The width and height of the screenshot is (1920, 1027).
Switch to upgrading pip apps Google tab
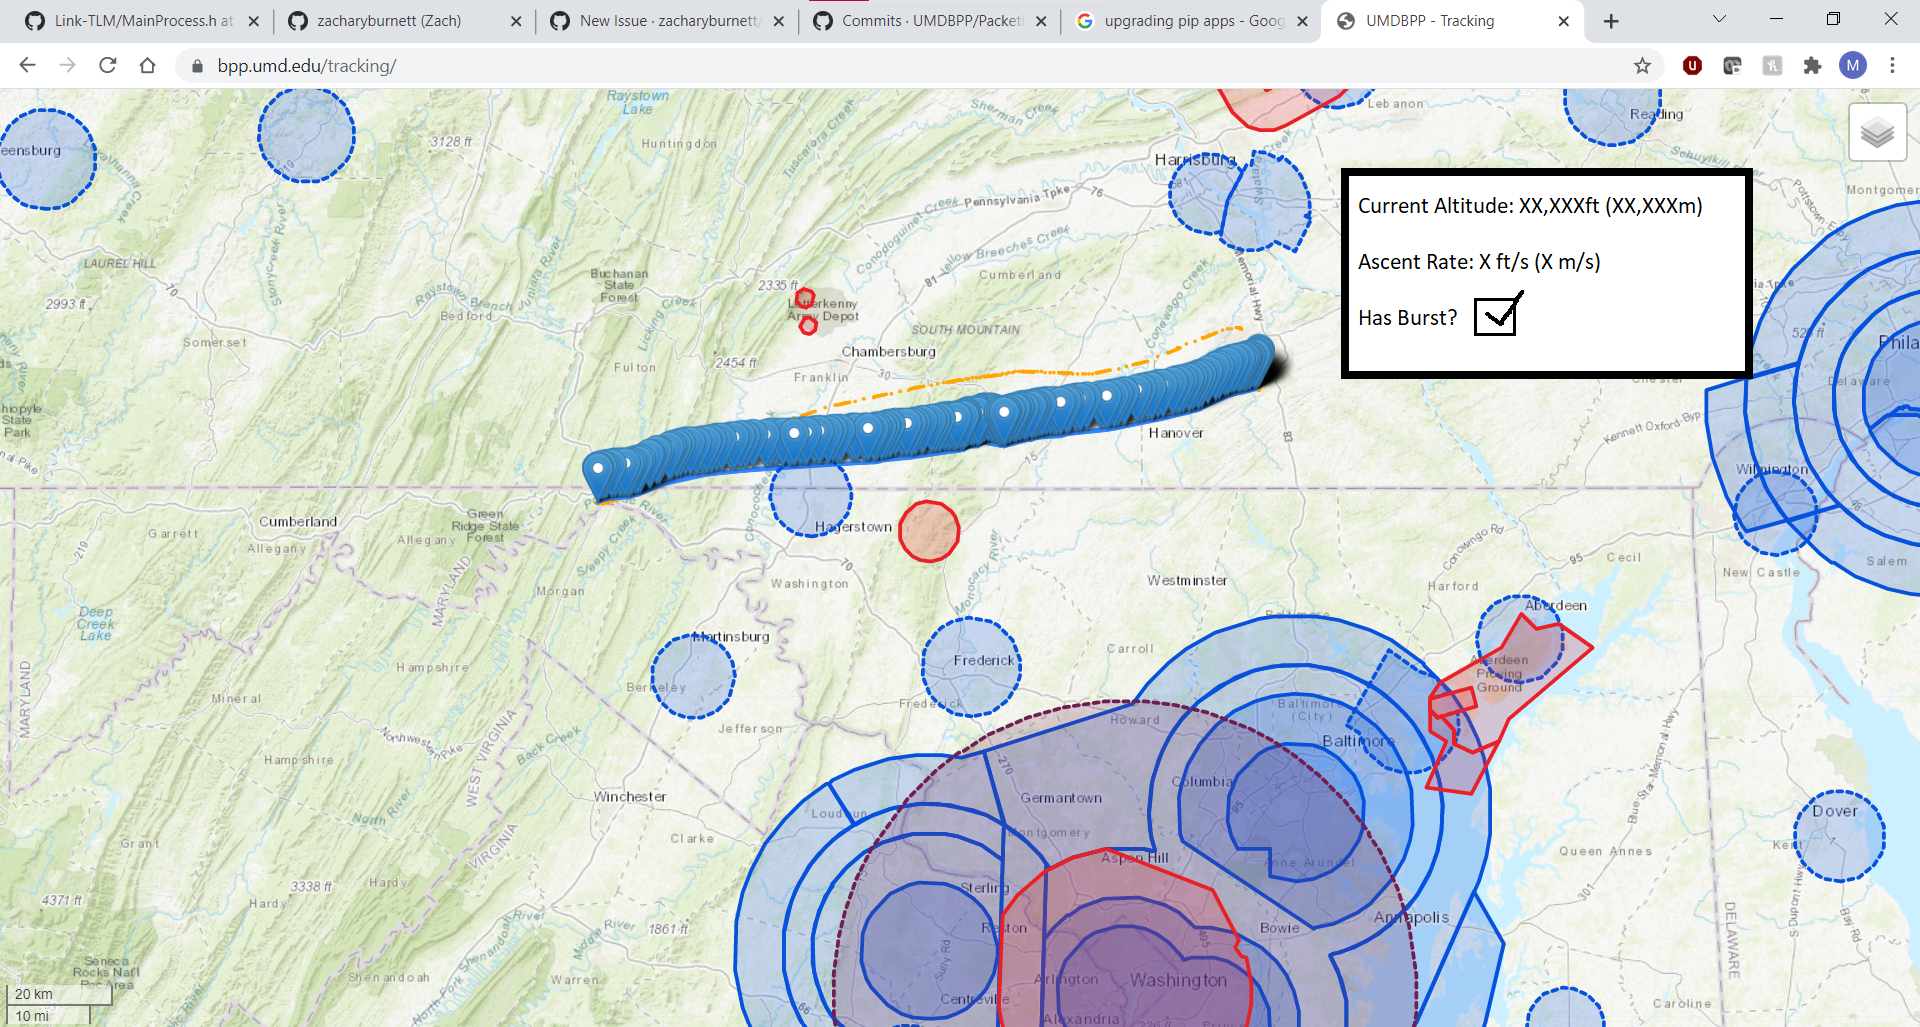coord(1192,21)
